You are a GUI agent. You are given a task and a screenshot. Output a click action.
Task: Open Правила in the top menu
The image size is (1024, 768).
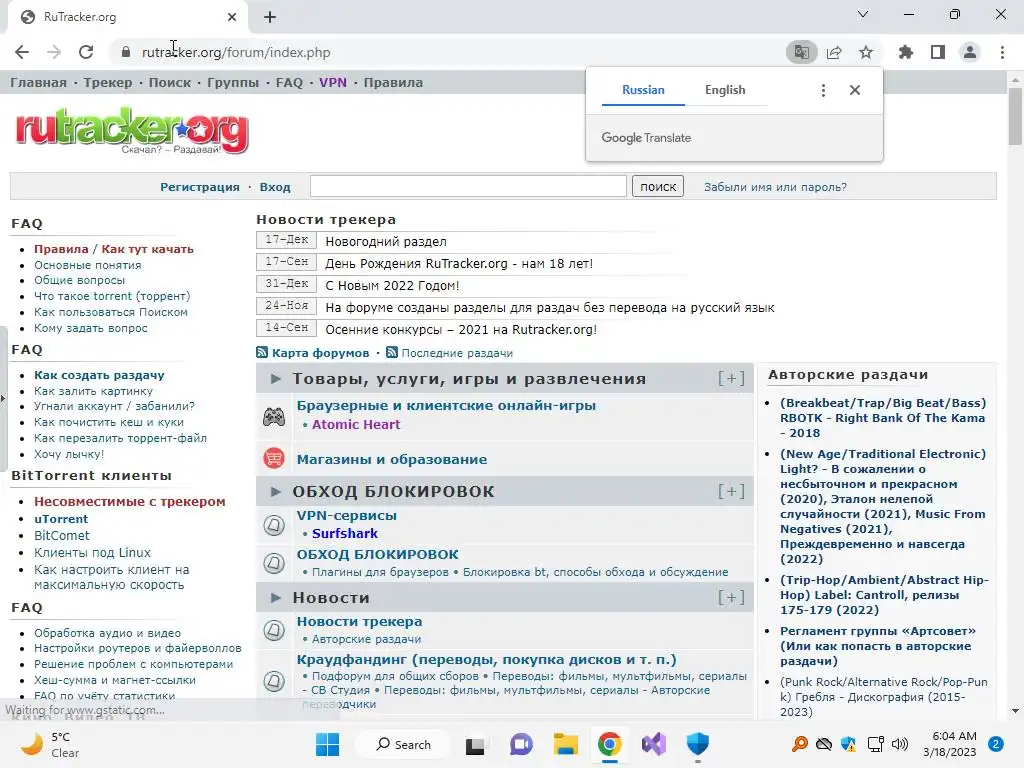(x=393, y=83)
